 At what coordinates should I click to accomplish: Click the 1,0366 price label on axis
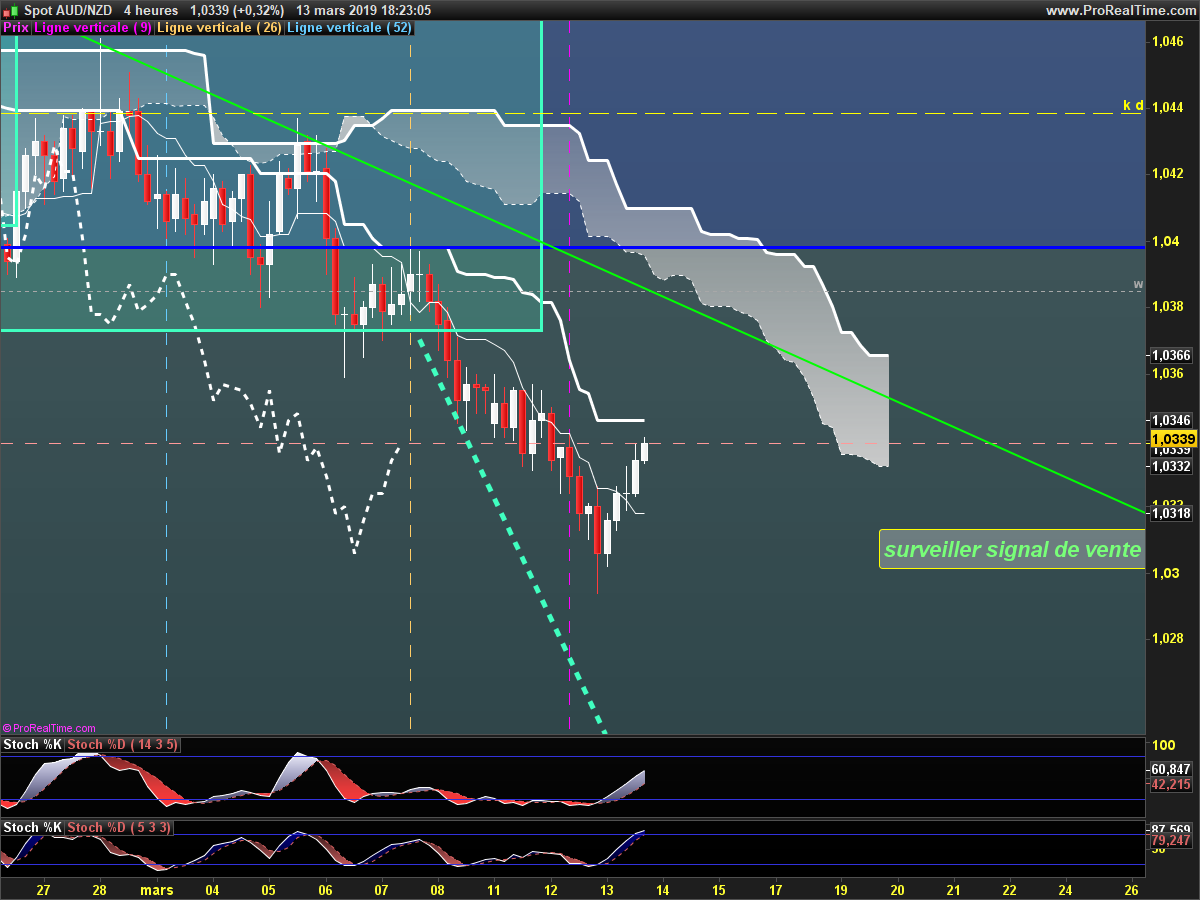pyautogui.click(x=1171, y=355)
